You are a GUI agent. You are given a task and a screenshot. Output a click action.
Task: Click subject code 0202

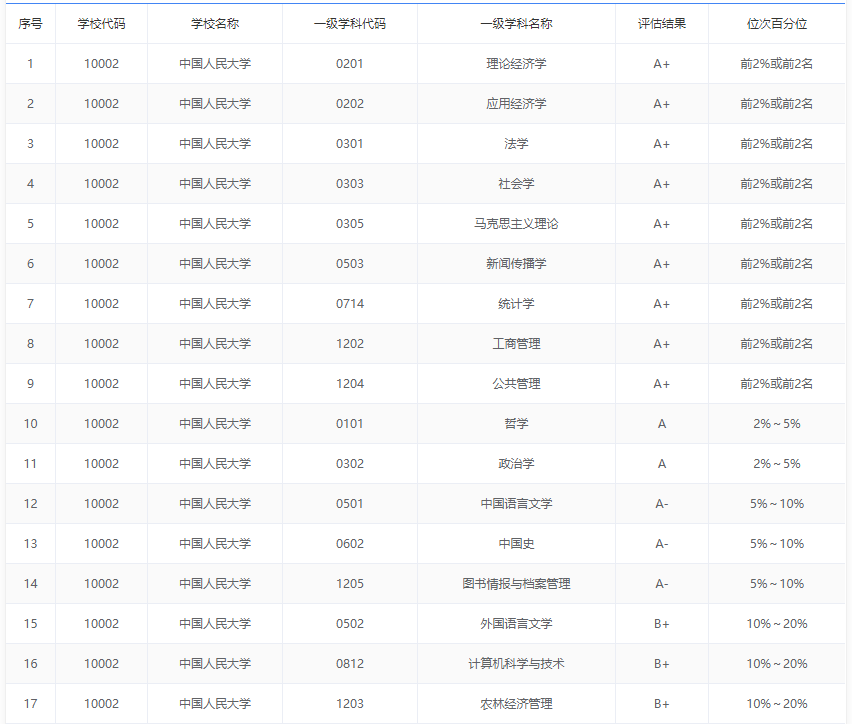point(350,104)
